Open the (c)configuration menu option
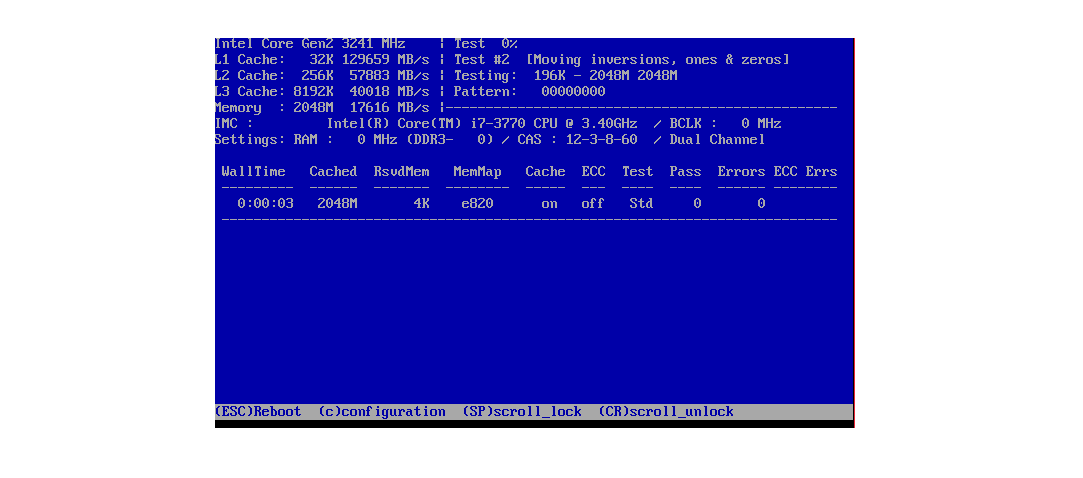This screenshot has height=478, width=1083. [382, 412]
